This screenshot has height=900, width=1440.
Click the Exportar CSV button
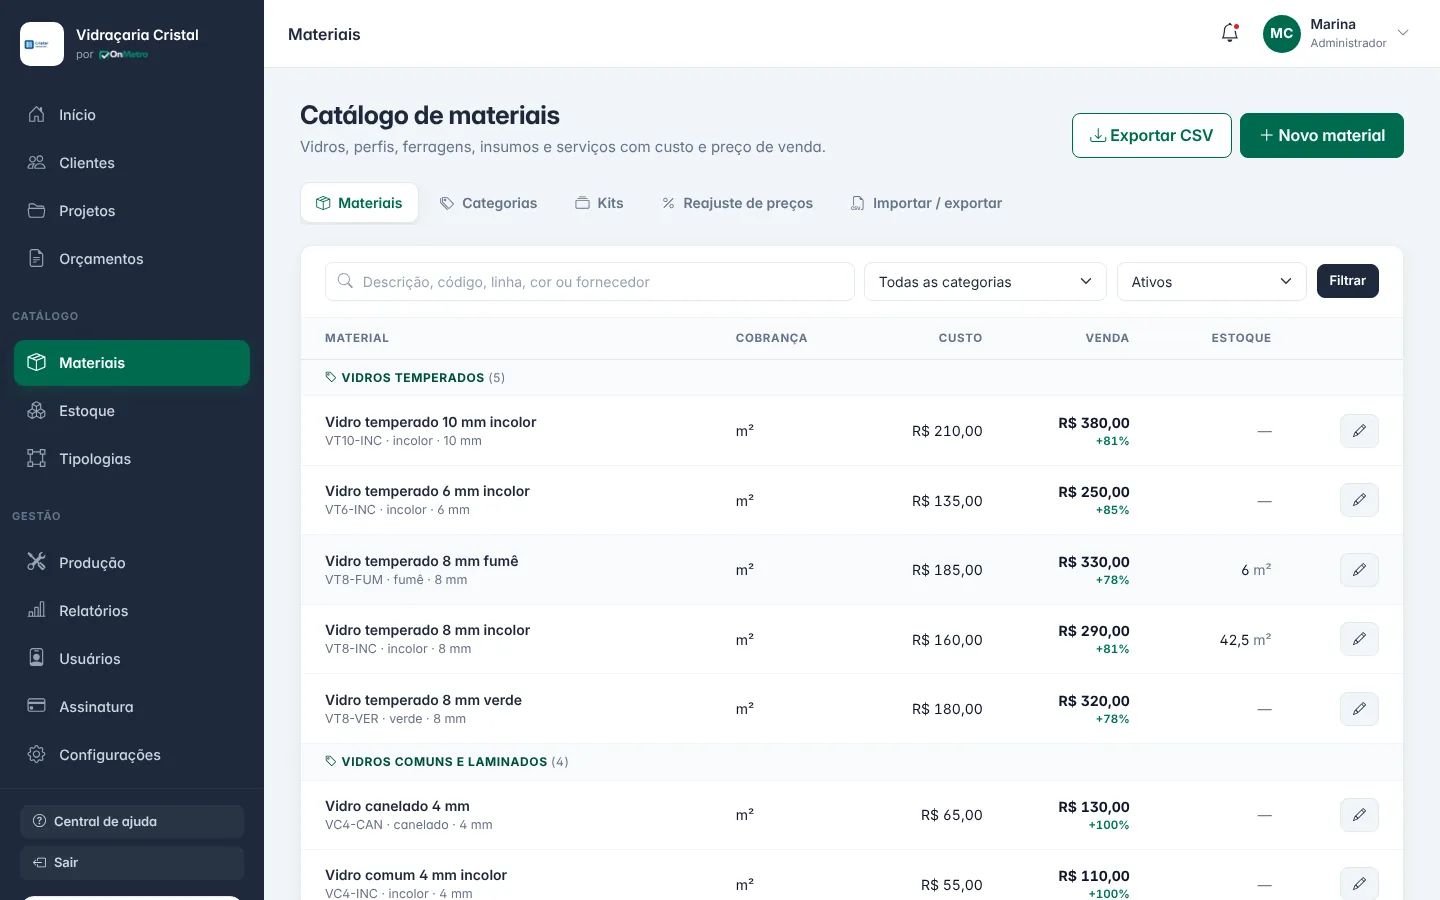point(1152,135)
